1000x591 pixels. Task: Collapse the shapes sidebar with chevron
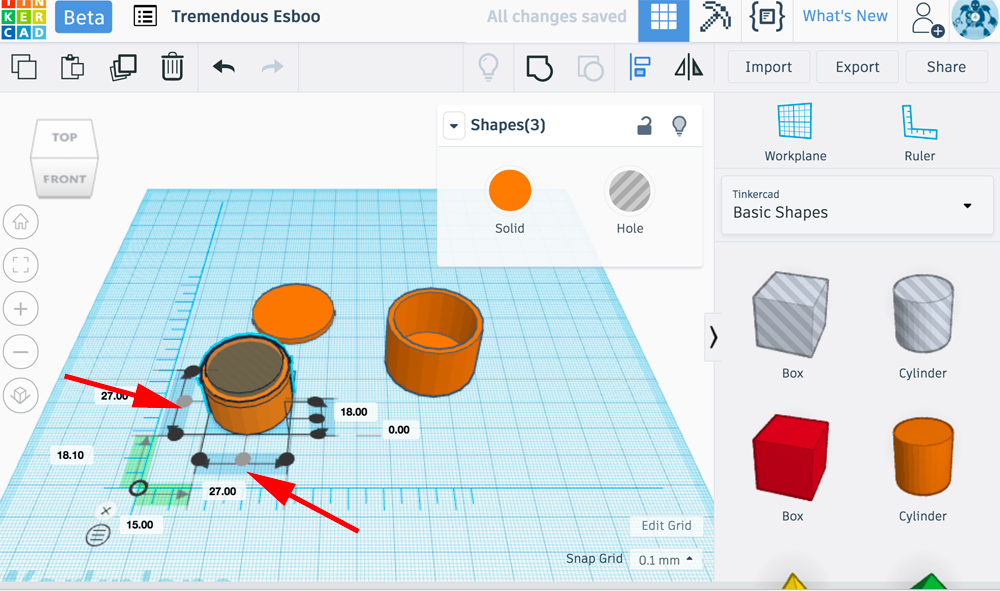coord(713,337)
